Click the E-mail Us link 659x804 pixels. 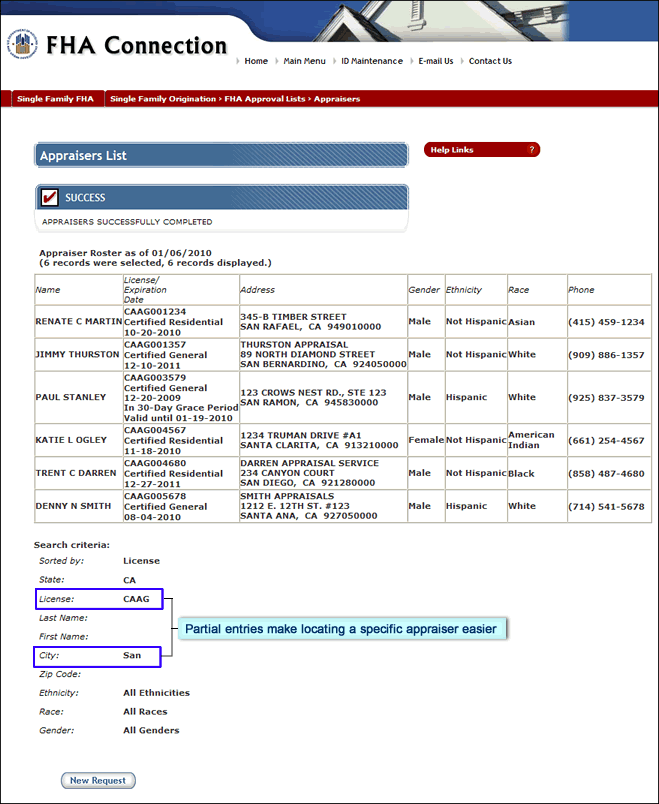(x=435, y=61)
